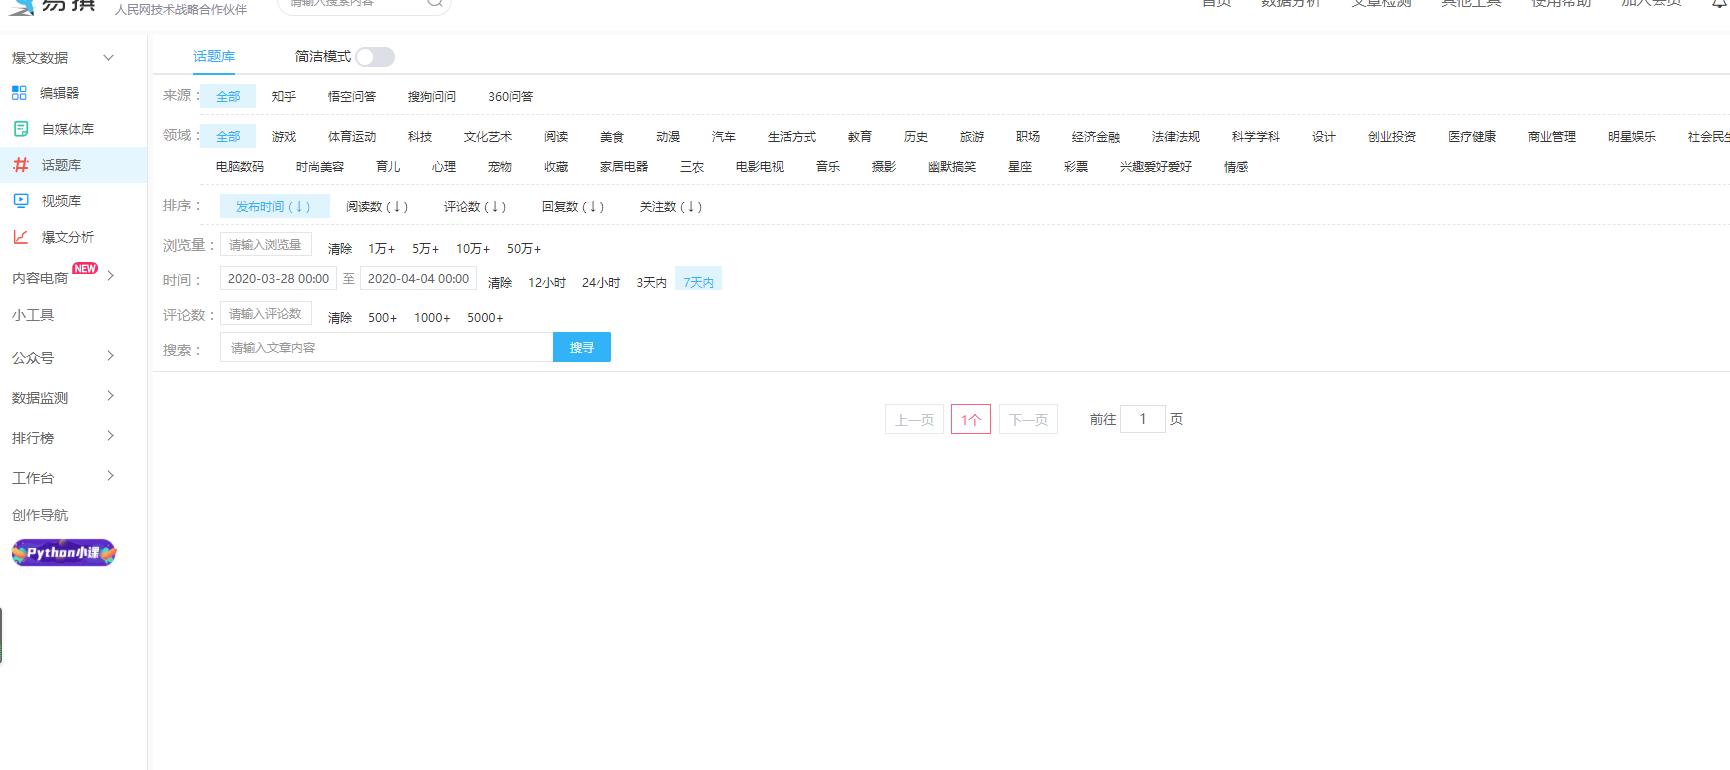The image size is (1730, 770).
Task: Go to next page 下一页
Action: point(1028,420)
